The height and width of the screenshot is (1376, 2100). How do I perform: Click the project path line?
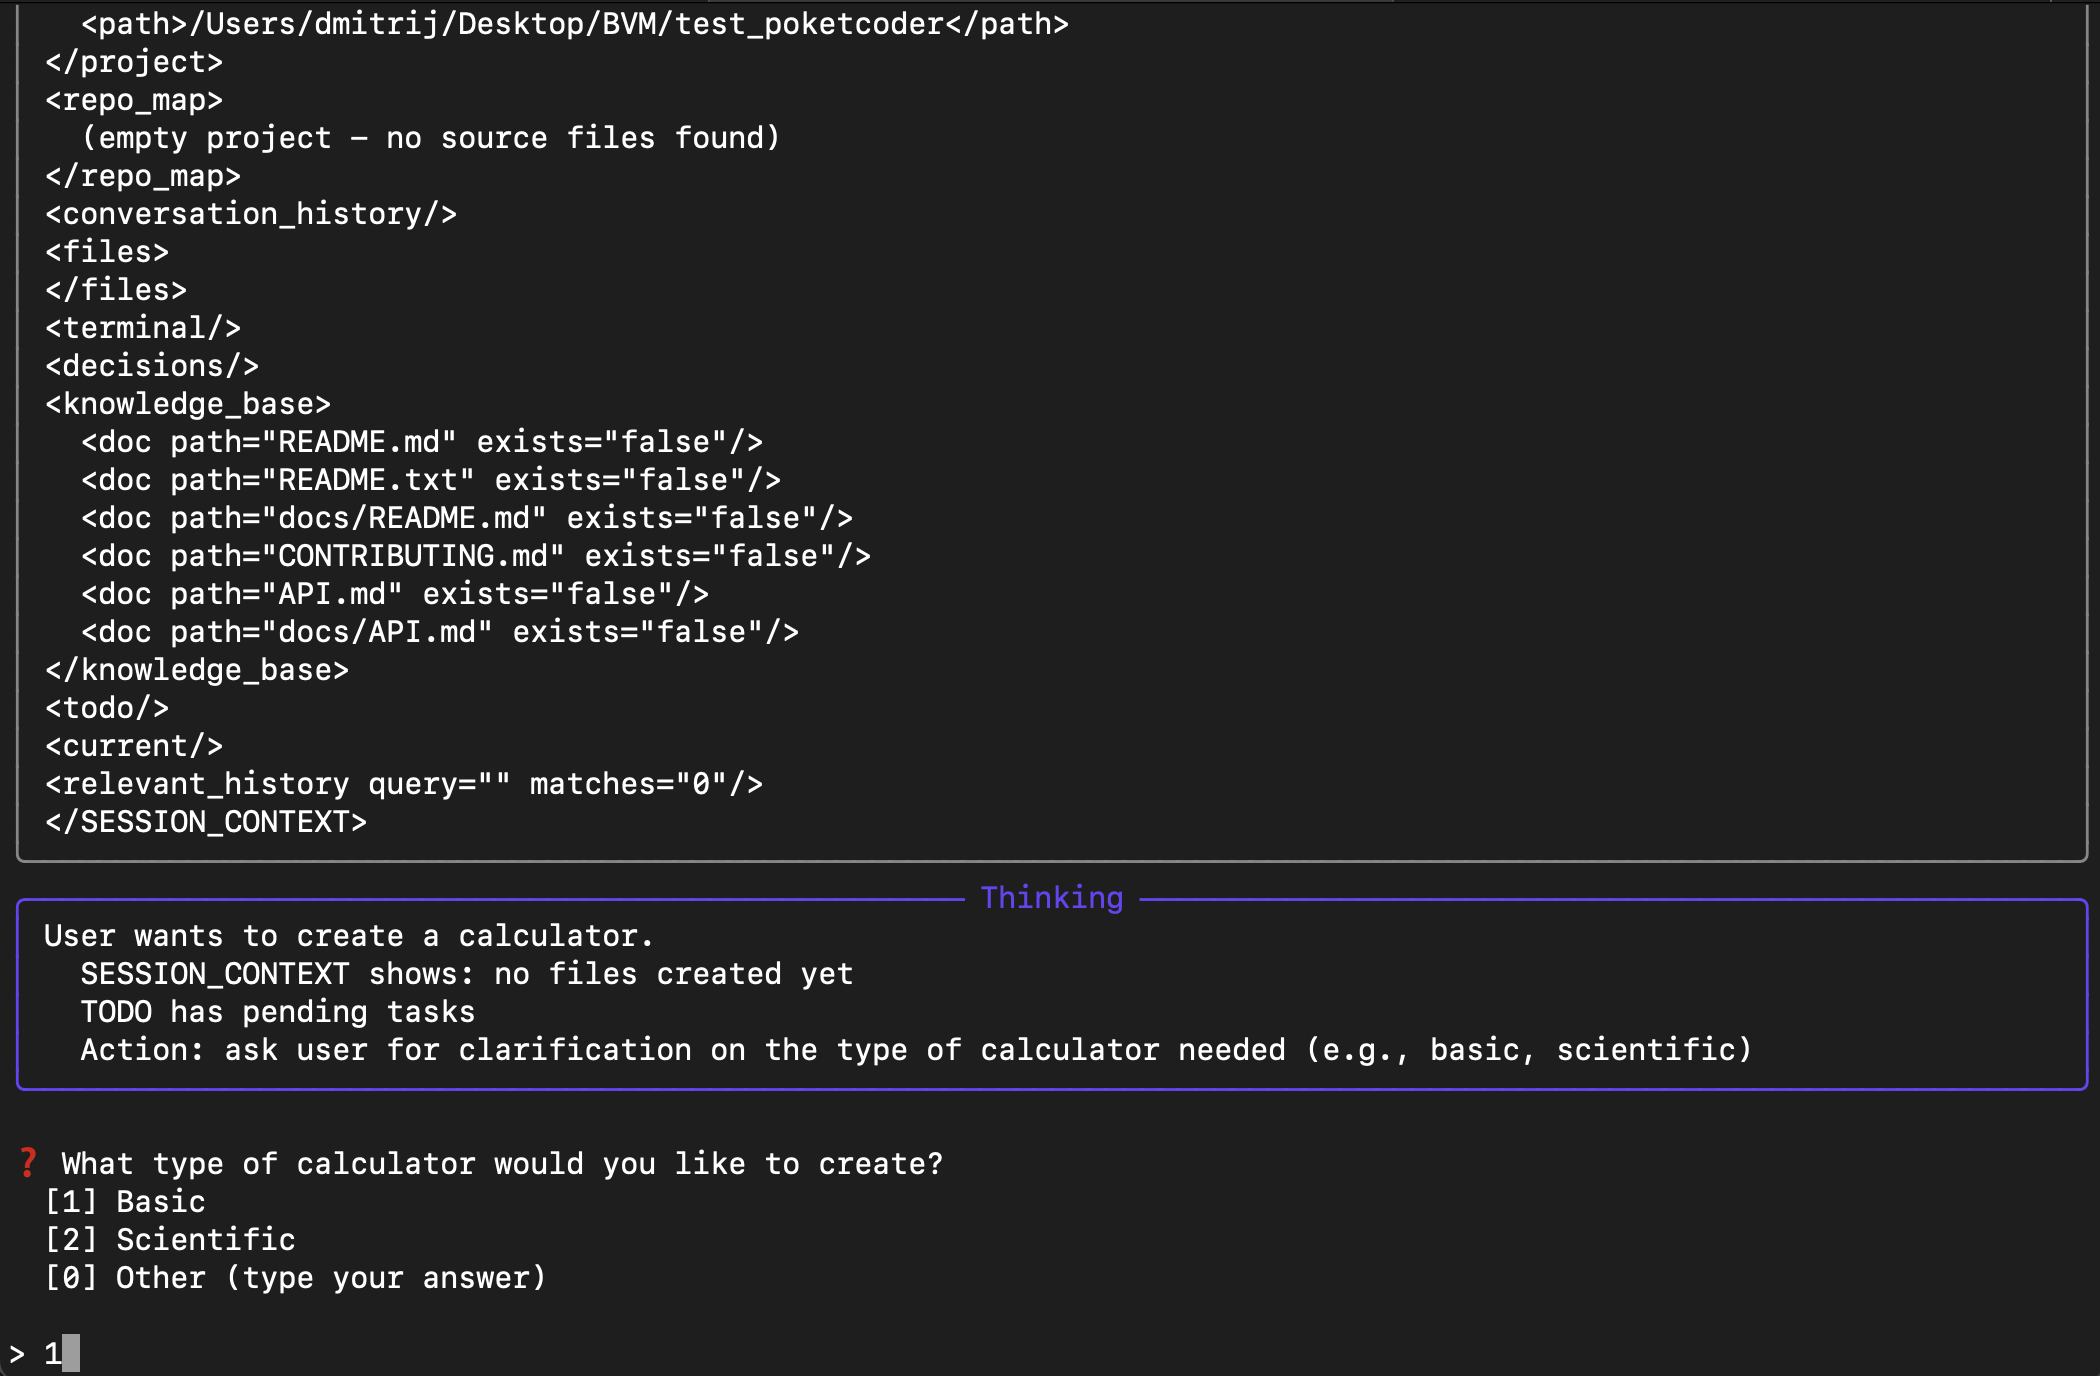tap(575, 23)
